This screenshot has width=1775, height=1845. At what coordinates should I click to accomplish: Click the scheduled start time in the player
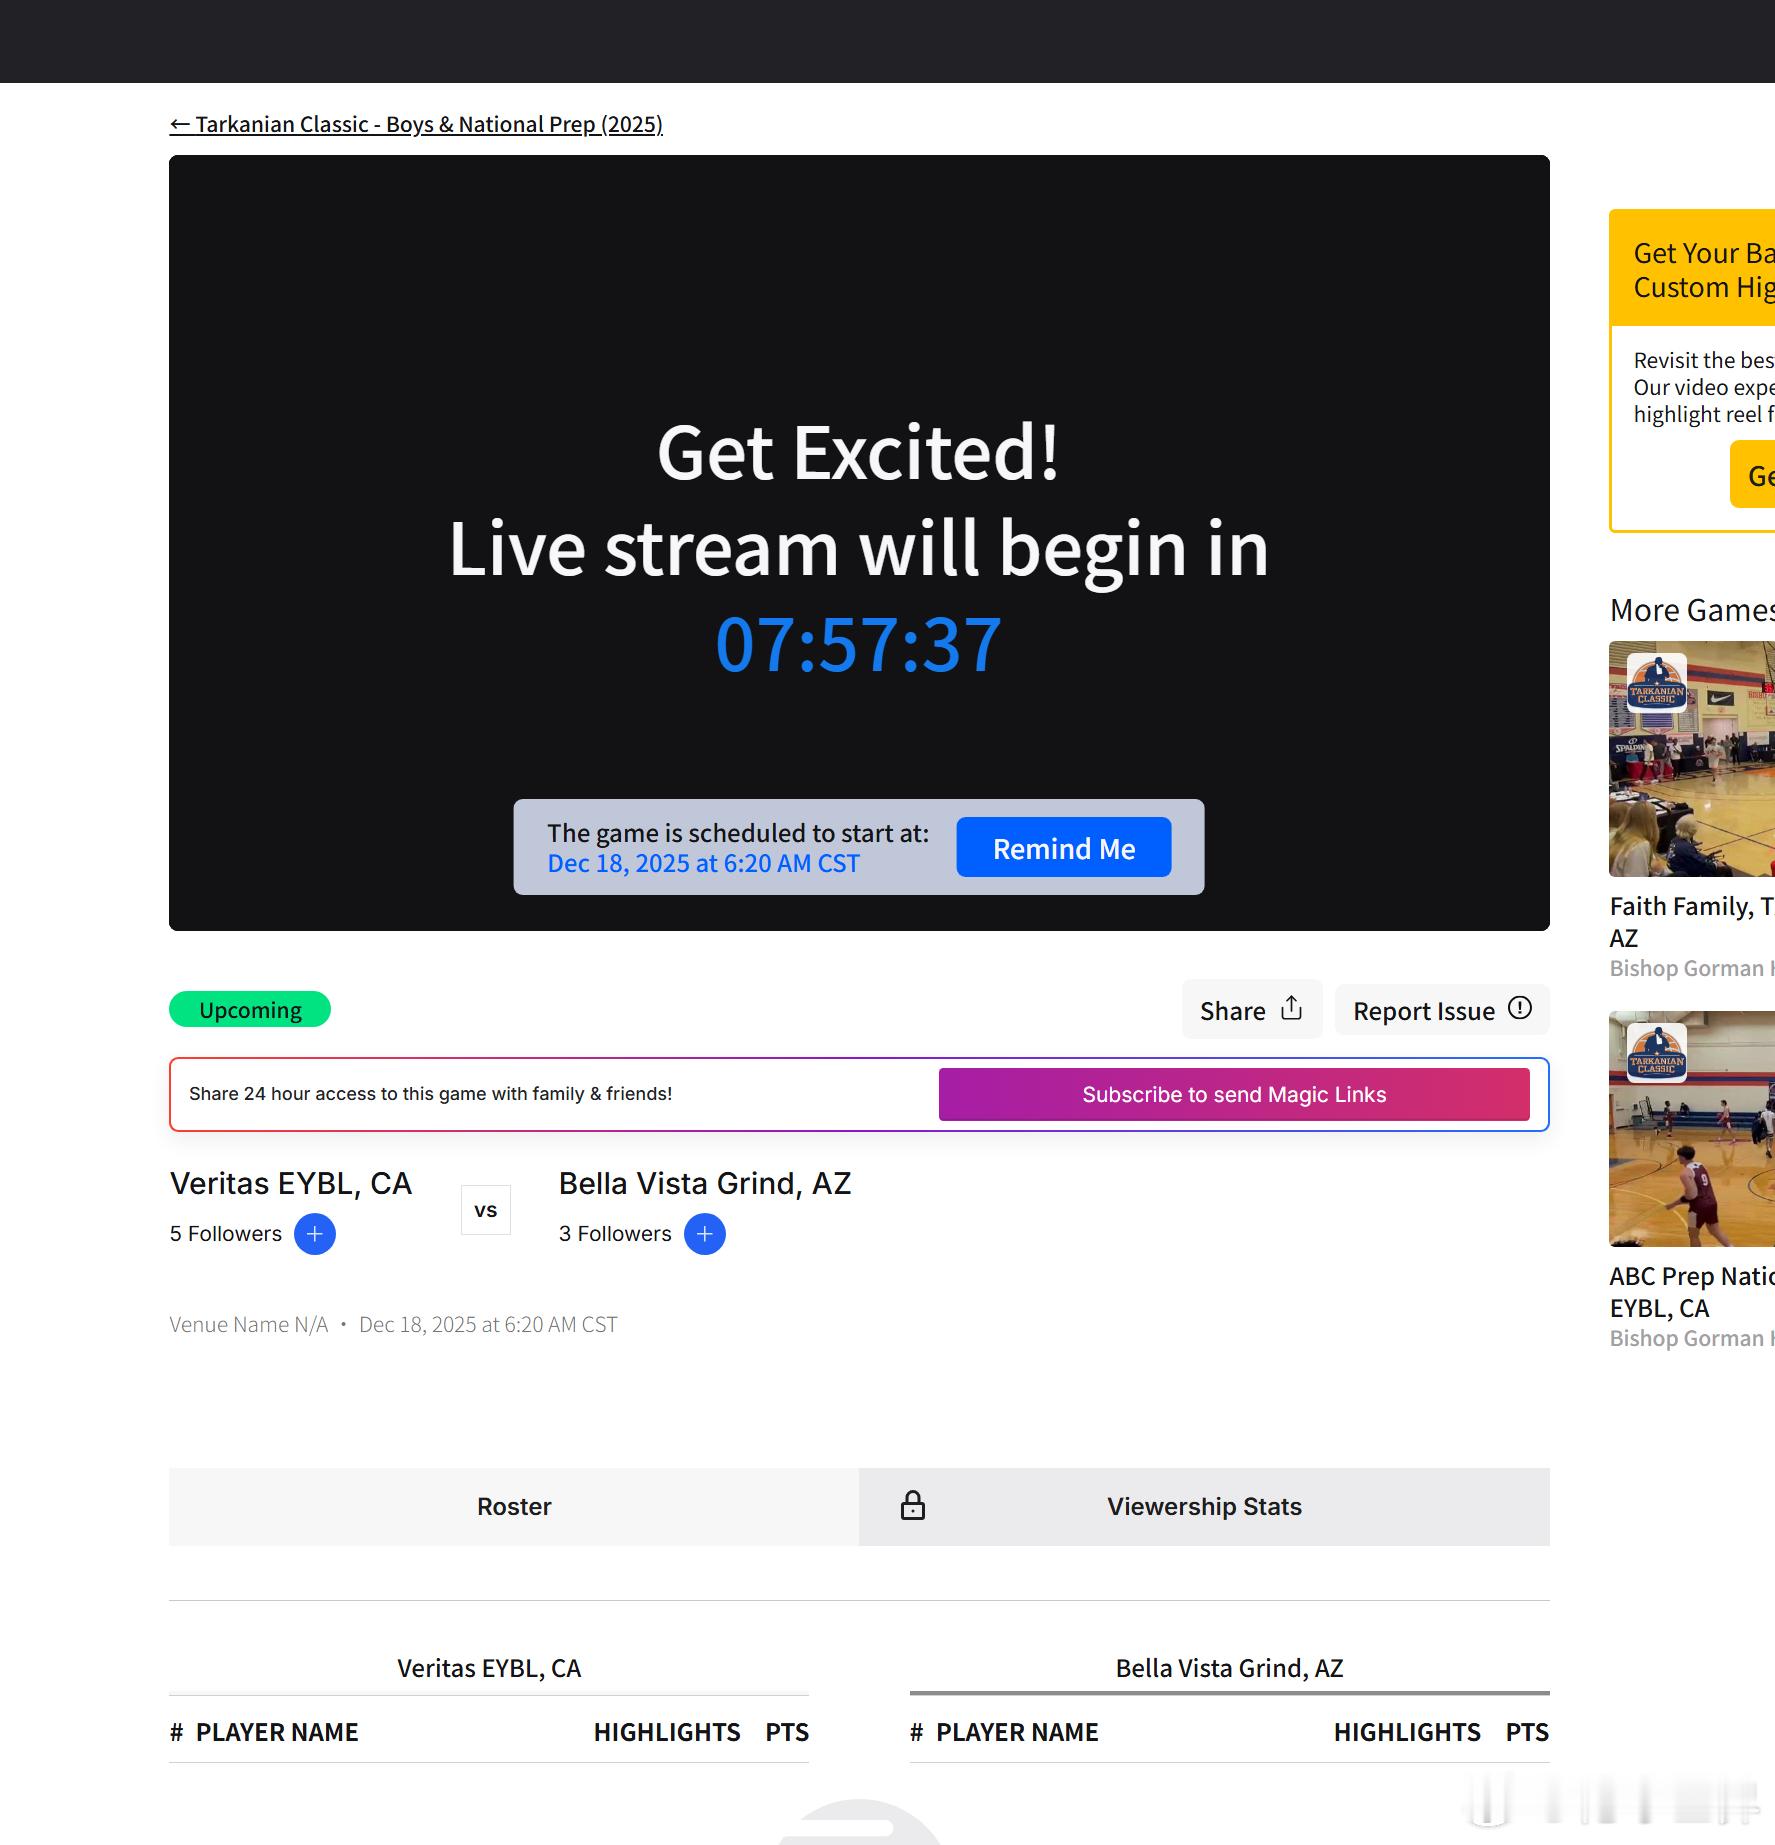click(703, 863)
